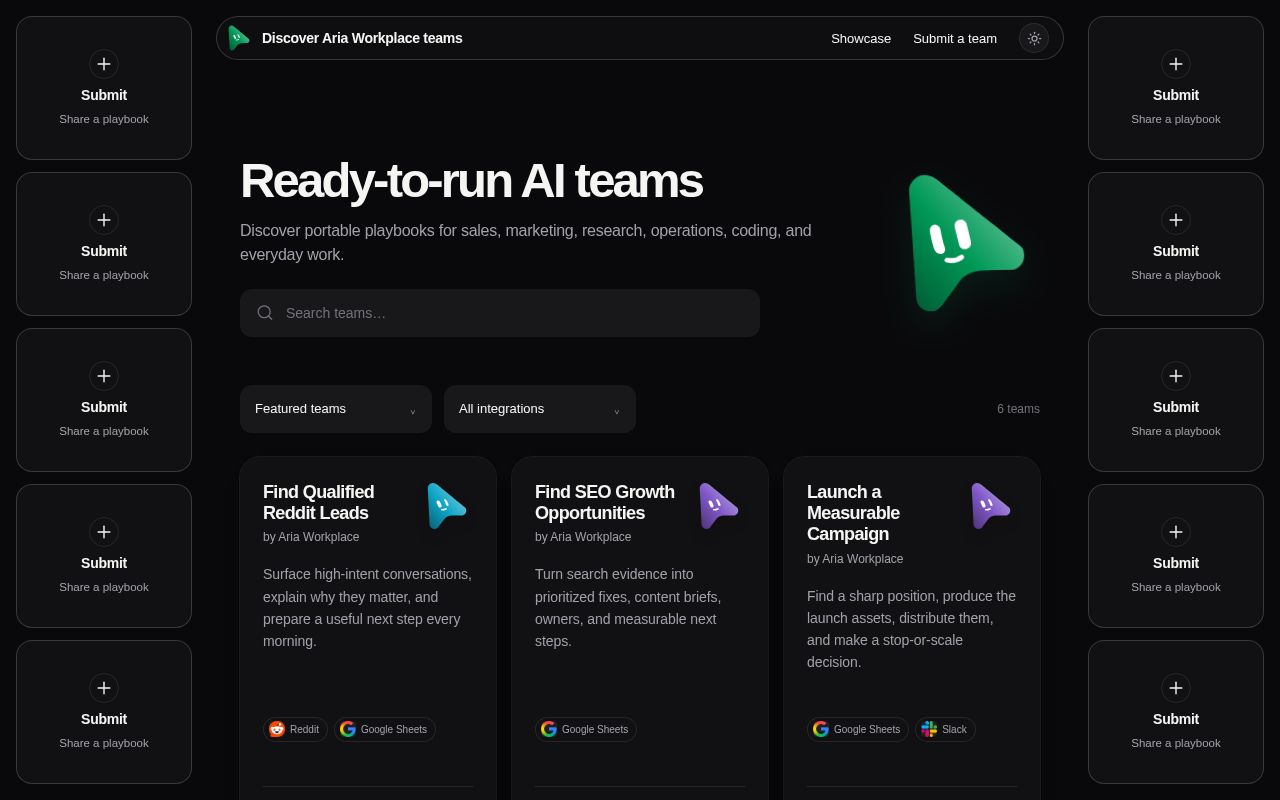The image size is (1280, 800).
Task: Click 'by Aria Workplace' under Reddit Leads title
Action: point(311,537)
